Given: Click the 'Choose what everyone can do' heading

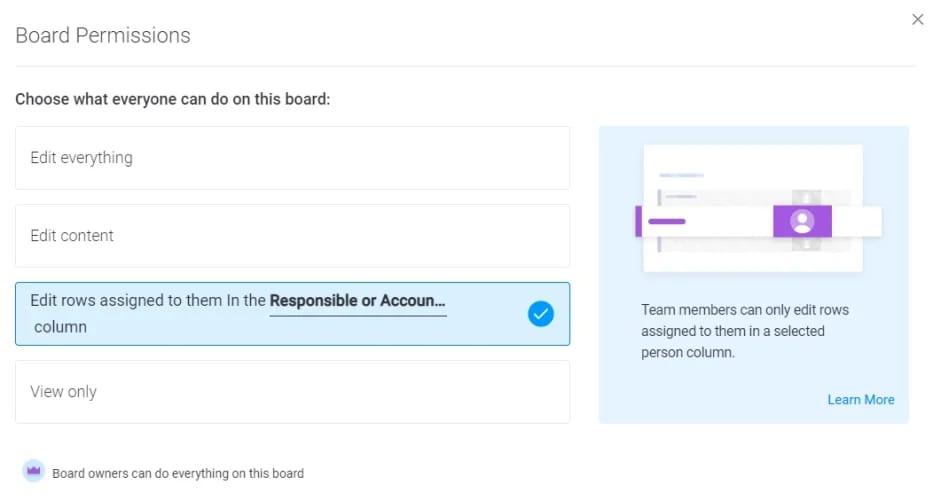Looking at the screenshot, I should [x=173, y=100].
